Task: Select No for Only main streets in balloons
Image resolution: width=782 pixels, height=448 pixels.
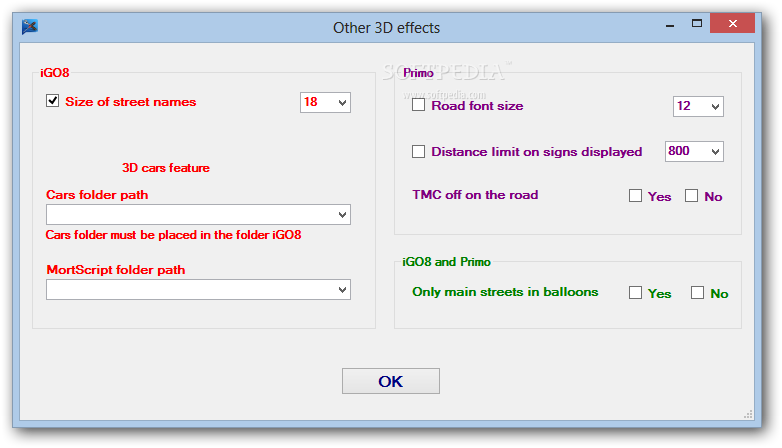Action: (697, 293)
